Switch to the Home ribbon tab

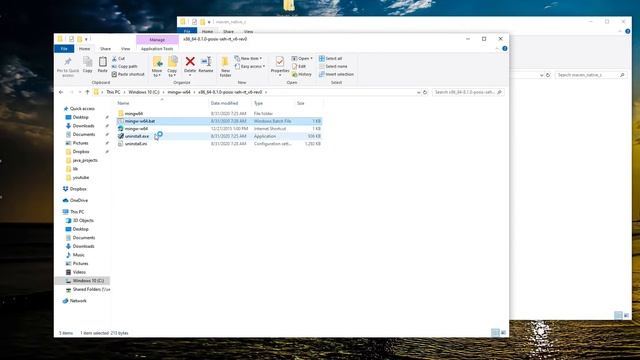[x=84, y=49]
